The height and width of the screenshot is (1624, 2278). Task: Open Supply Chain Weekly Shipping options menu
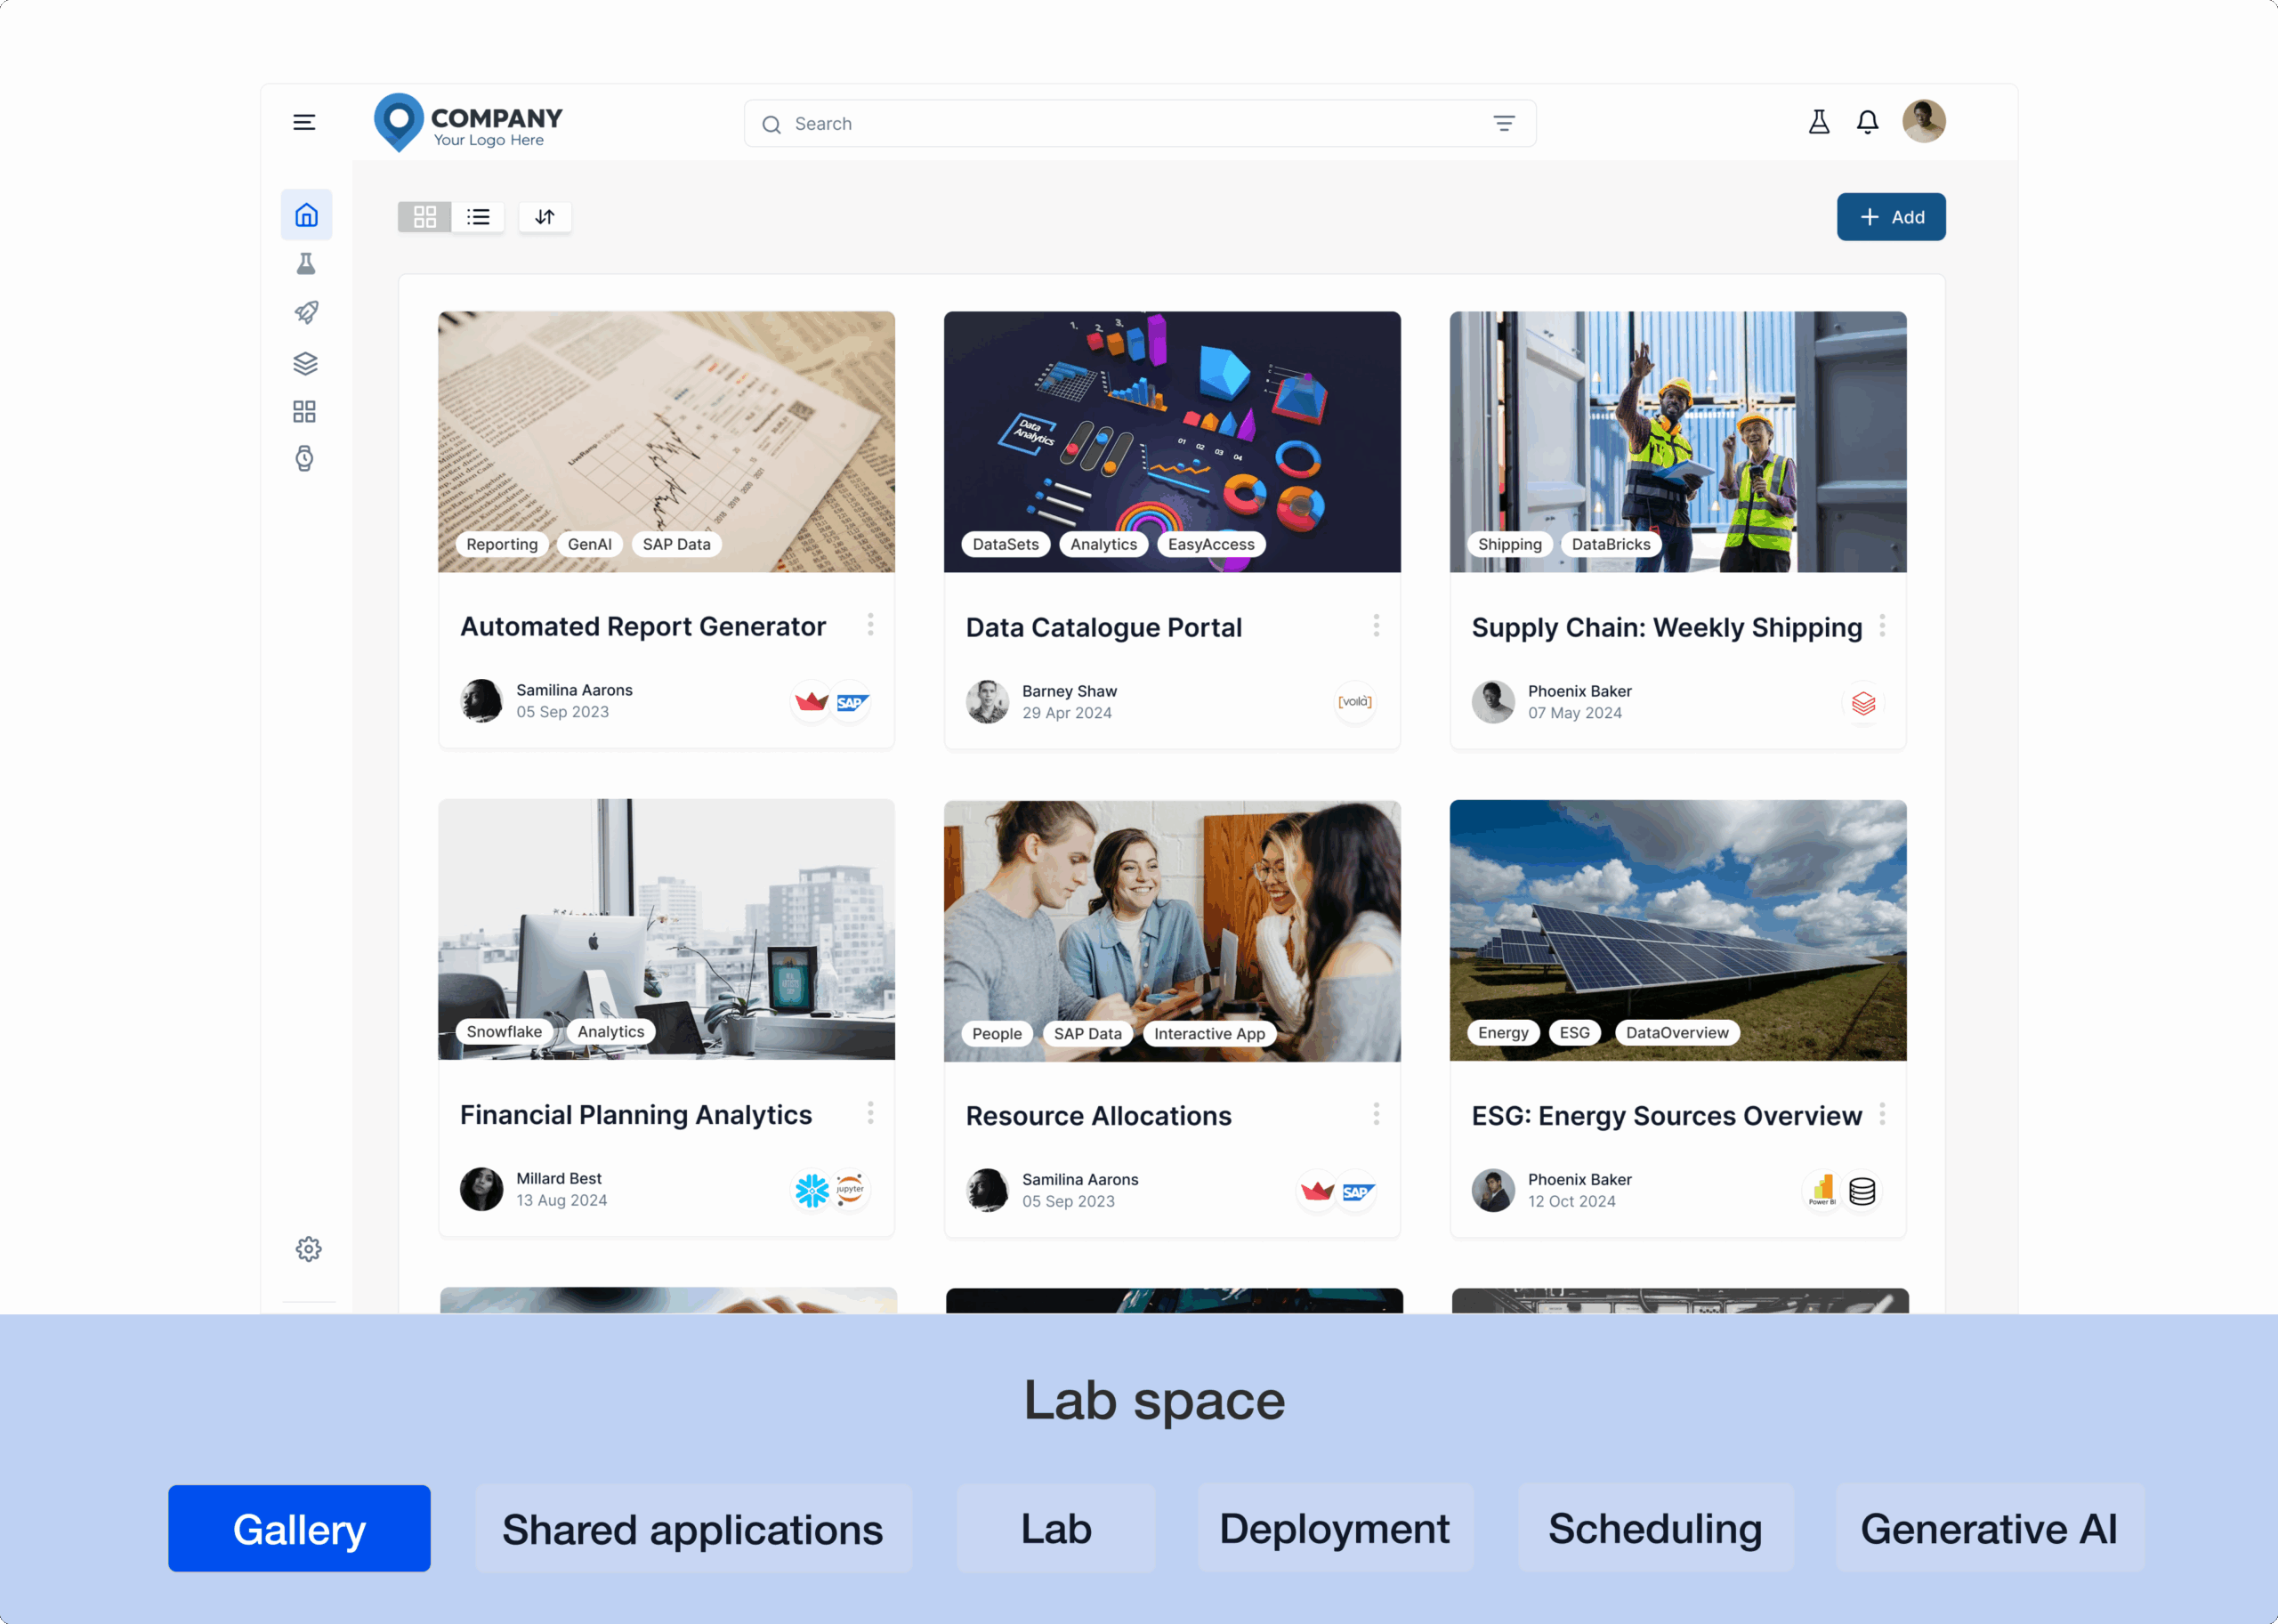click(x=1882, y=625)
